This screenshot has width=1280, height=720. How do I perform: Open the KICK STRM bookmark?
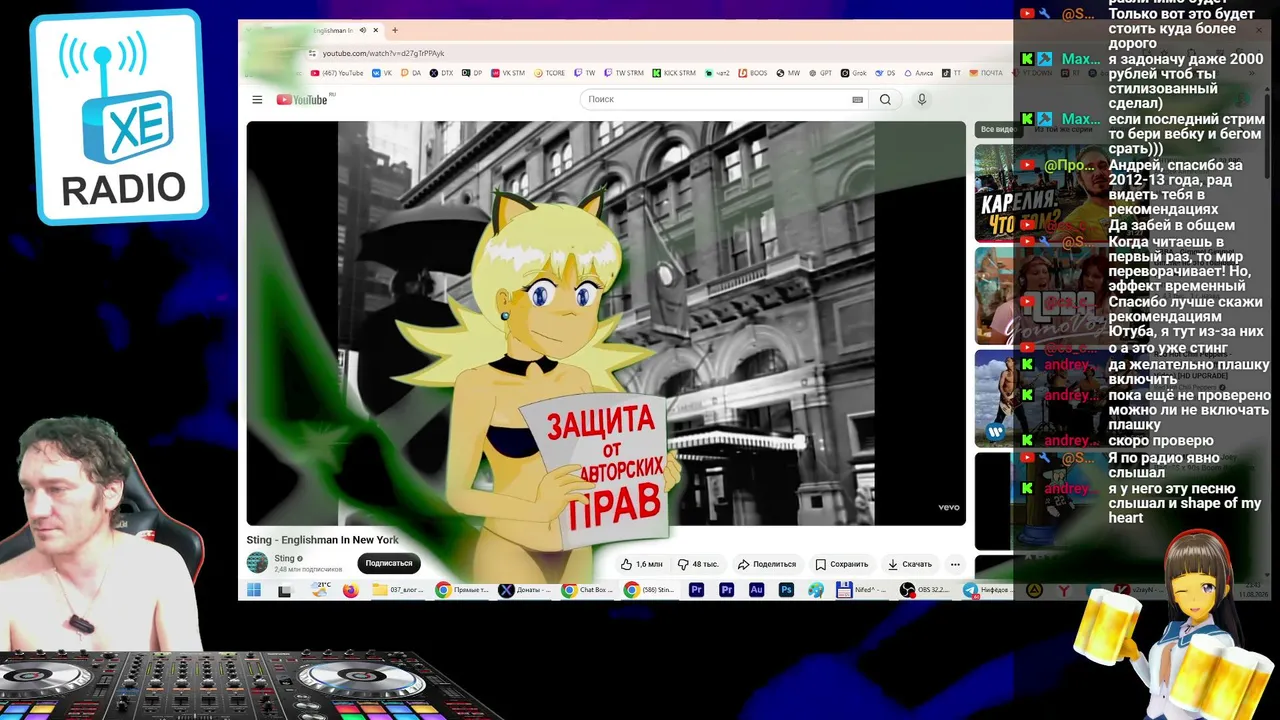[x=674, y=73]
